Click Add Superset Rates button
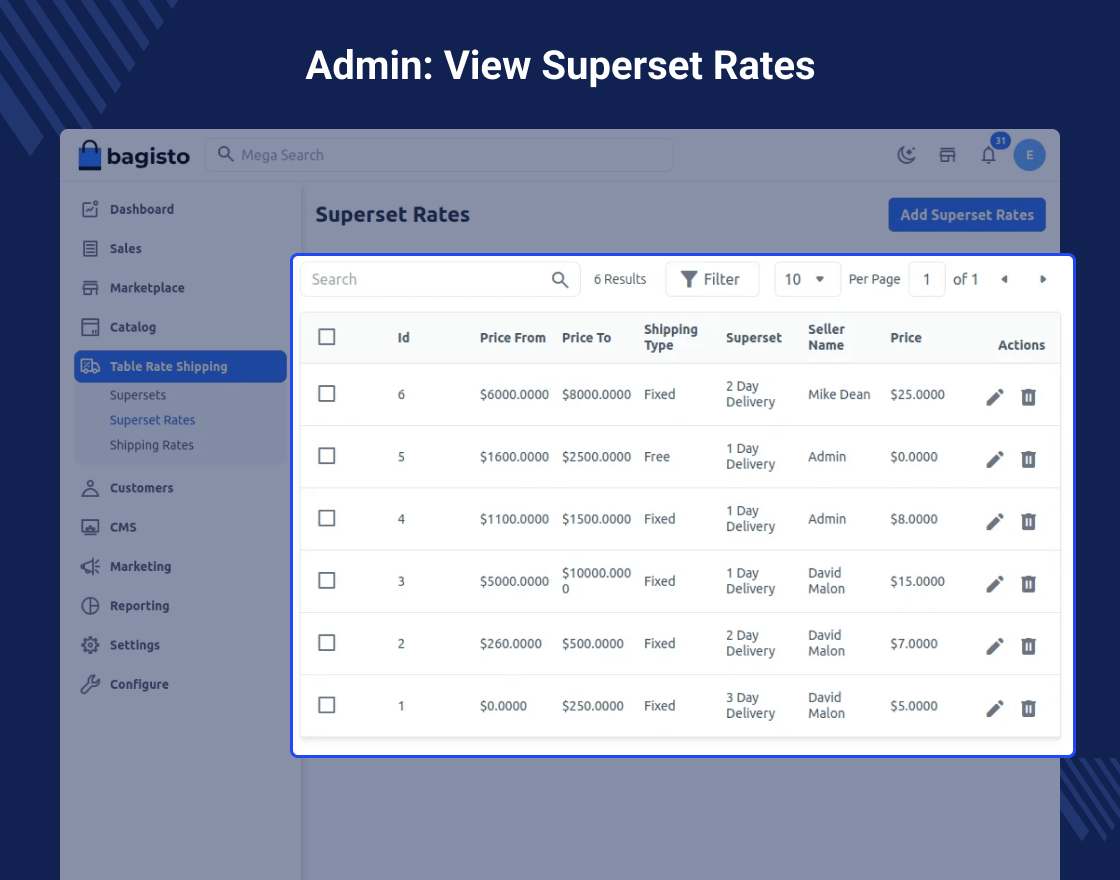Image resolution: width=1120 pixels, height=880 pixels. pyautogui.click(x=966, y=215)
